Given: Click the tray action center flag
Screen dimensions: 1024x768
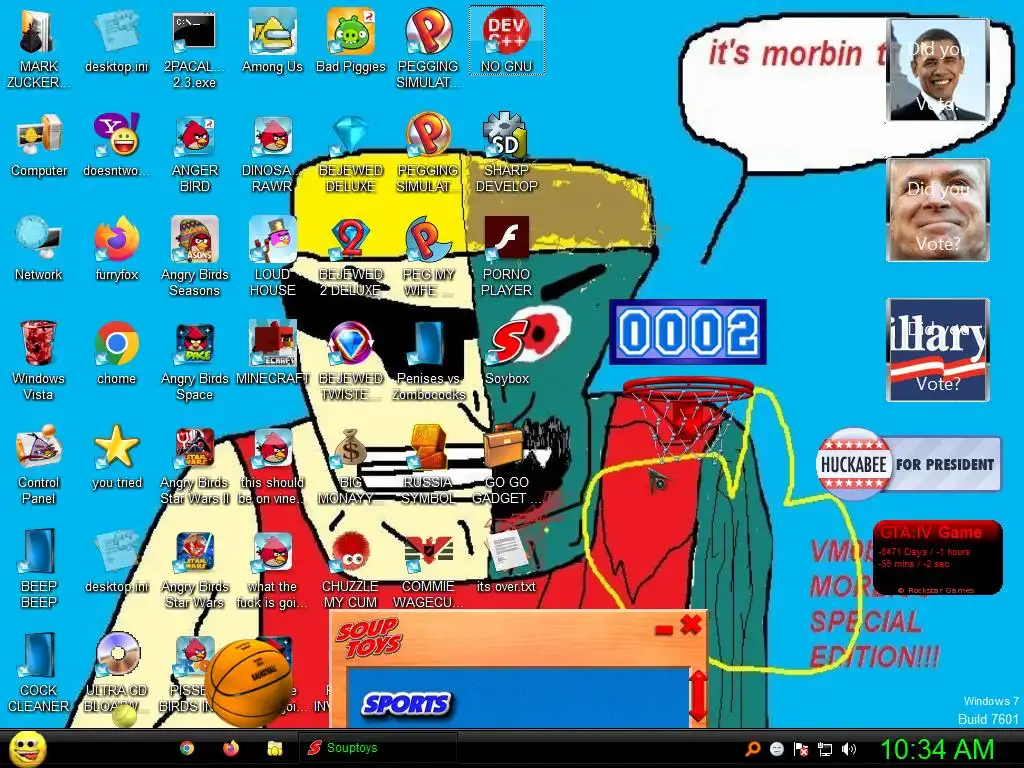Looking at the screenshot, I should [801, 749].
